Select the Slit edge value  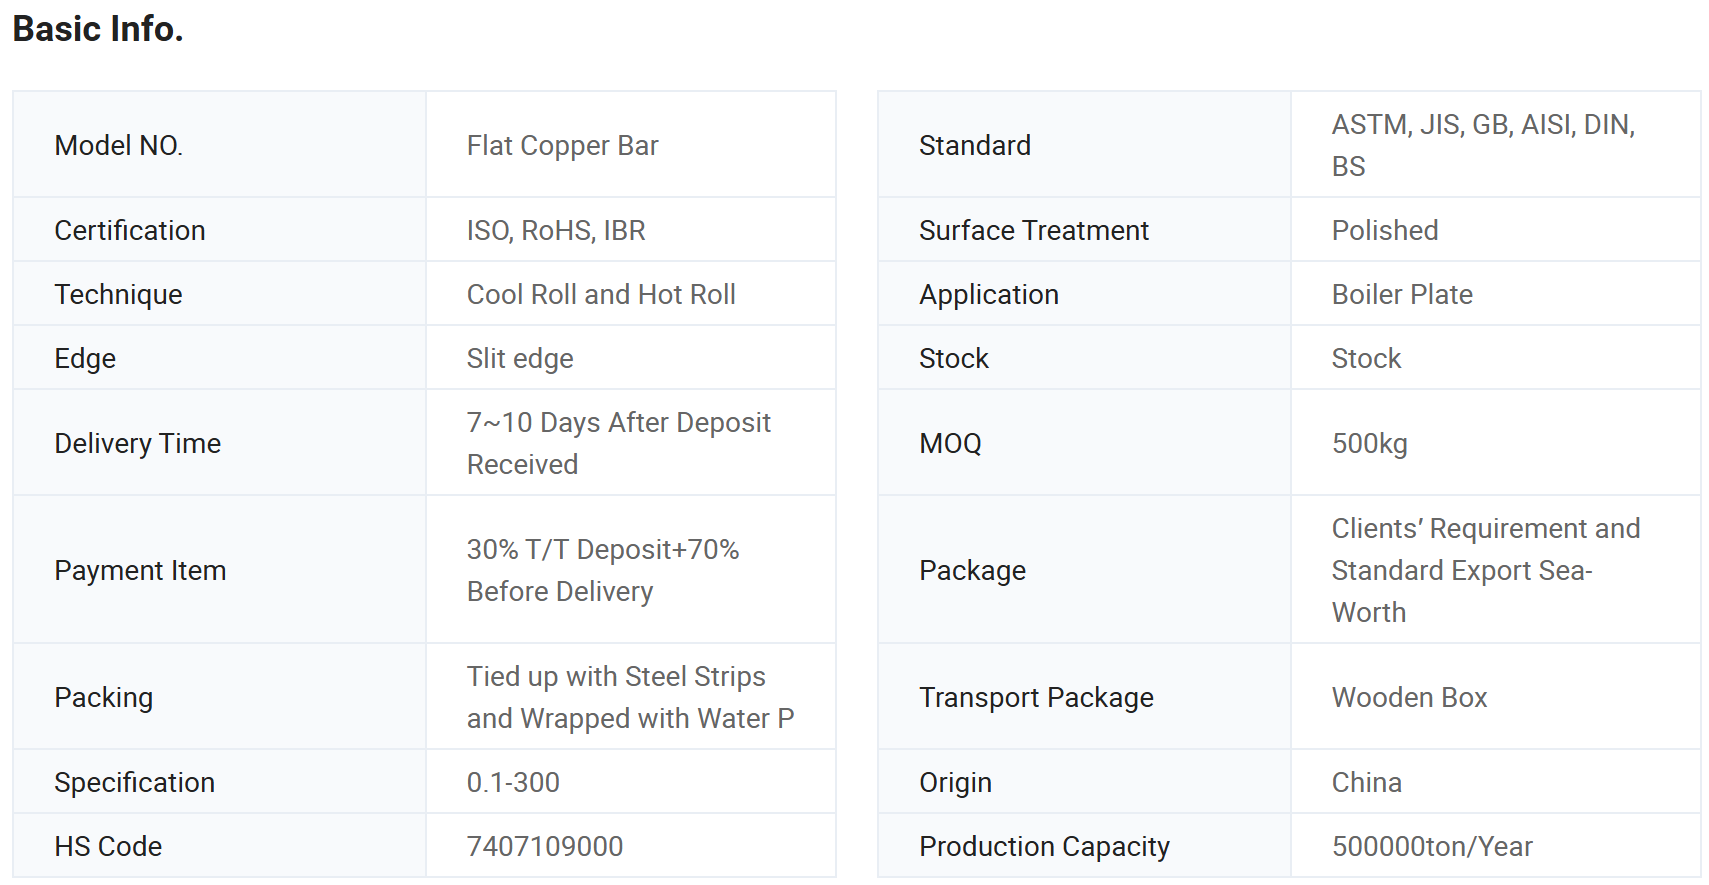click(x=520, y=358)
